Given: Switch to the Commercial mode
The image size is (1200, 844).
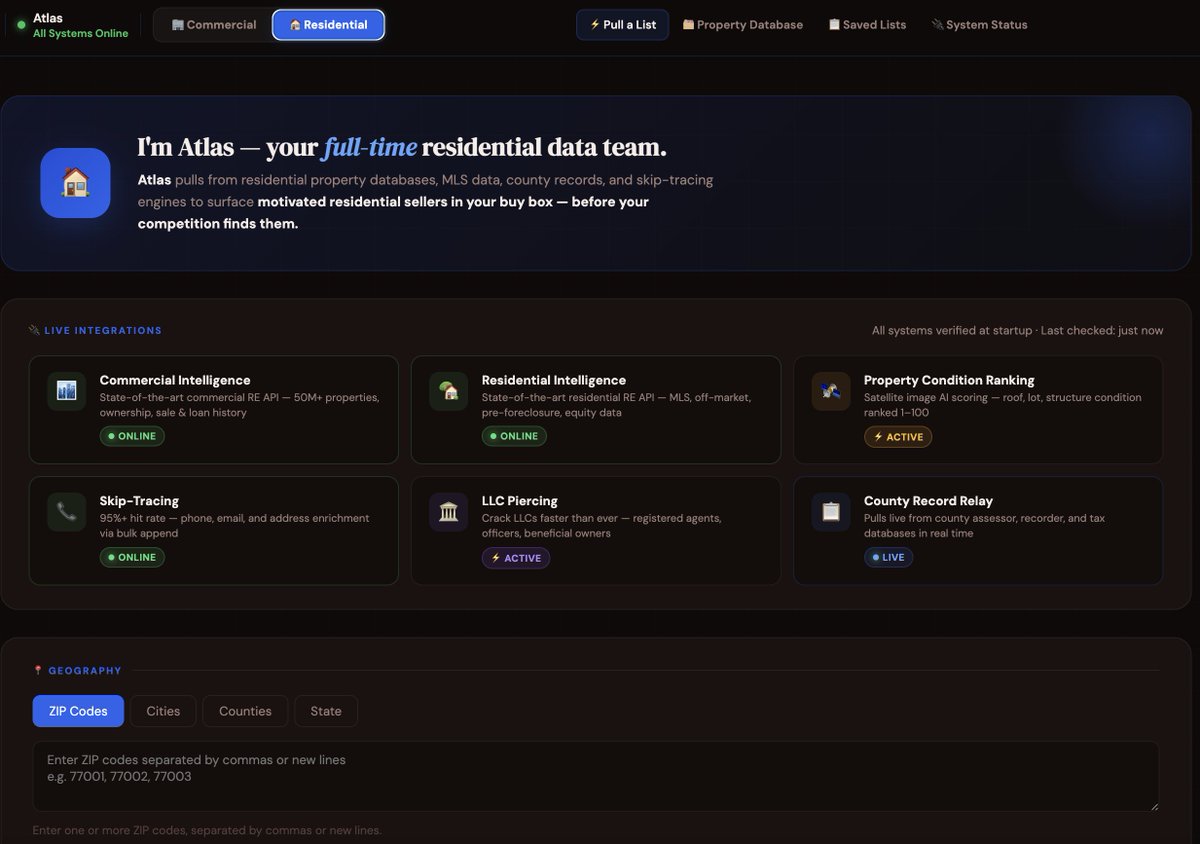Looking at the screenshot, I should tap(213, 25).
